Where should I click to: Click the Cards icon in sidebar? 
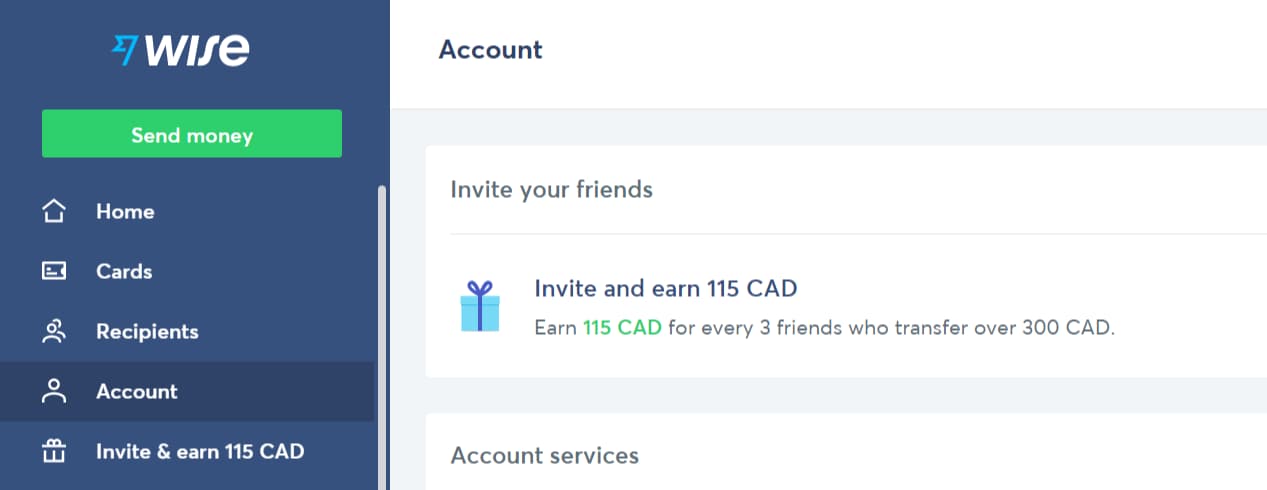coord(54,271)
